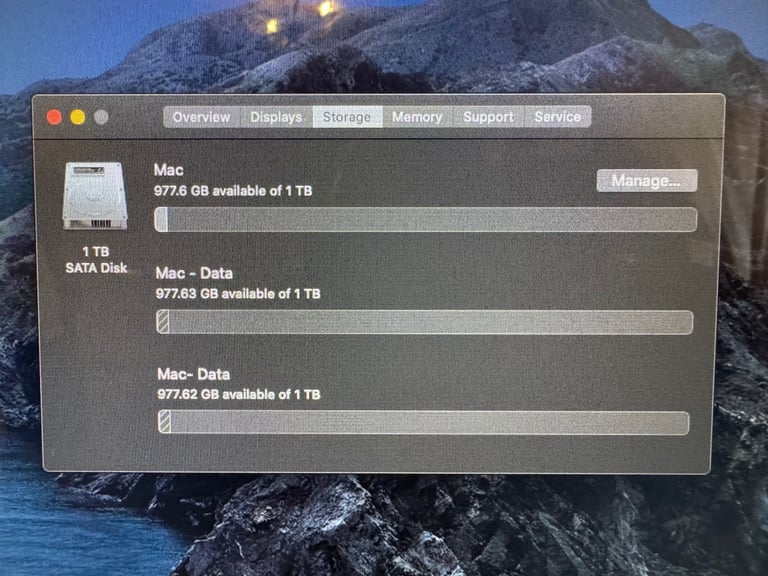
Task: Close the window with red button
Action: click(54, 117)
